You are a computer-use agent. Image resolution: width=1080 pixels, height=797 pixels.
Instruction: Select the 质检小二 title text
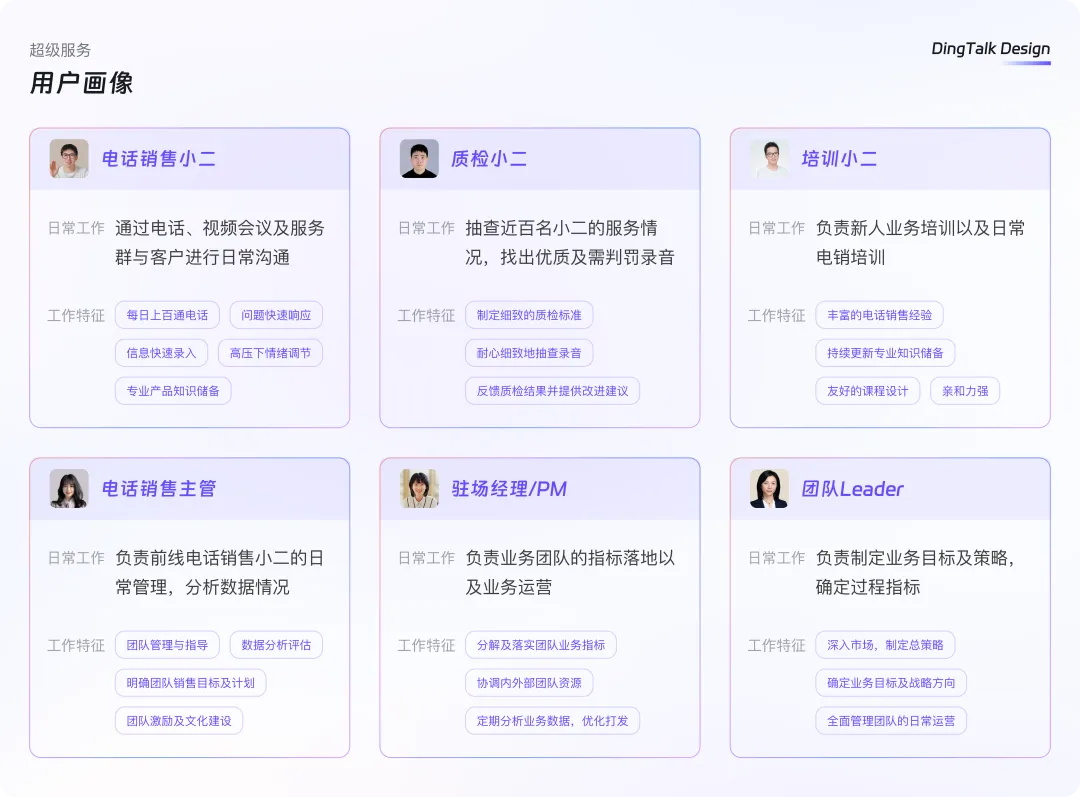click(x=490, y=158)
